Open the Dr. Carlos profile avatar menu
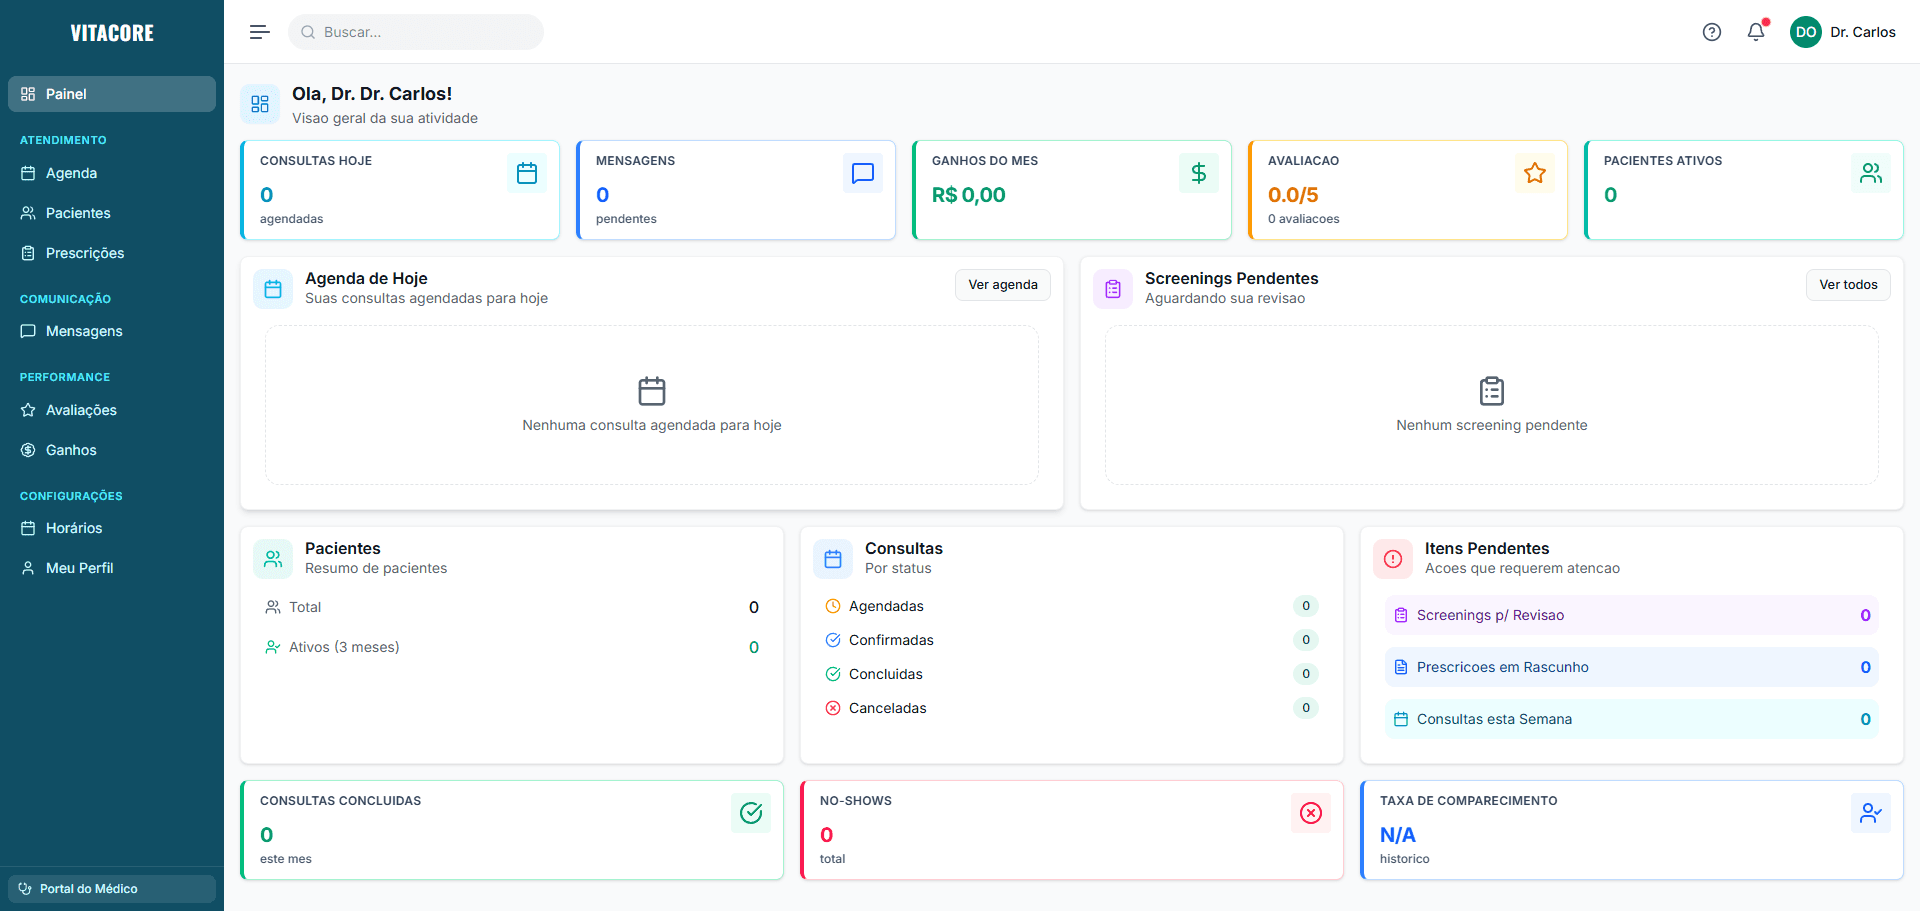 coord(1806,32)
